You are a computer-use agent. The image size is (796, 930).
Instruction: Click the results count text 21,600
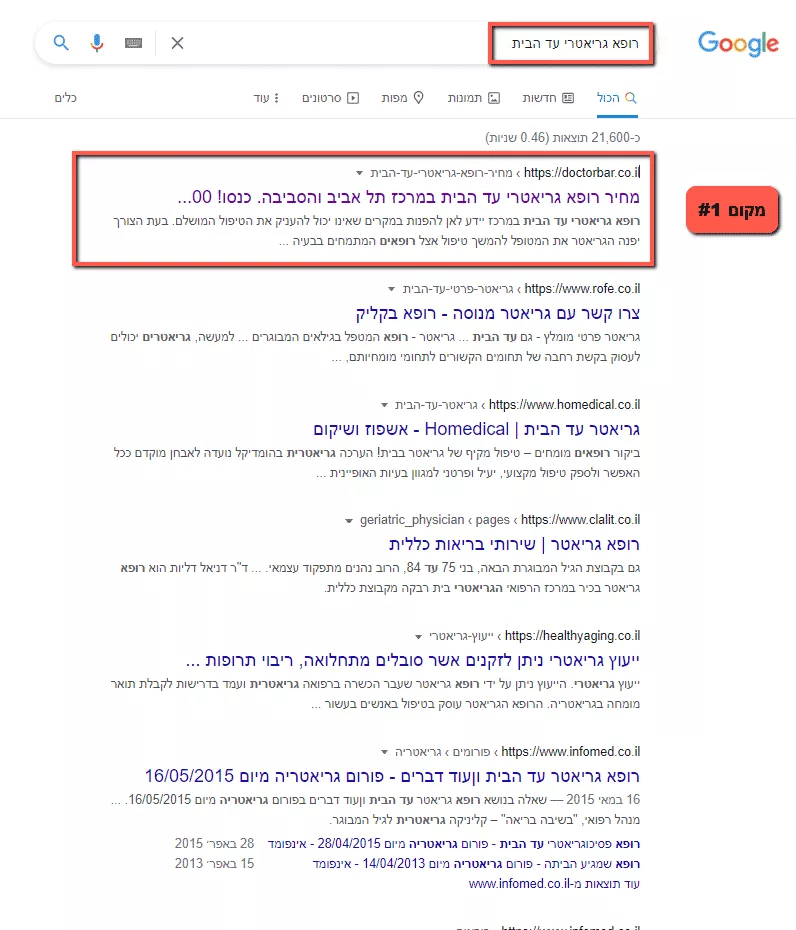pos(562,138)
